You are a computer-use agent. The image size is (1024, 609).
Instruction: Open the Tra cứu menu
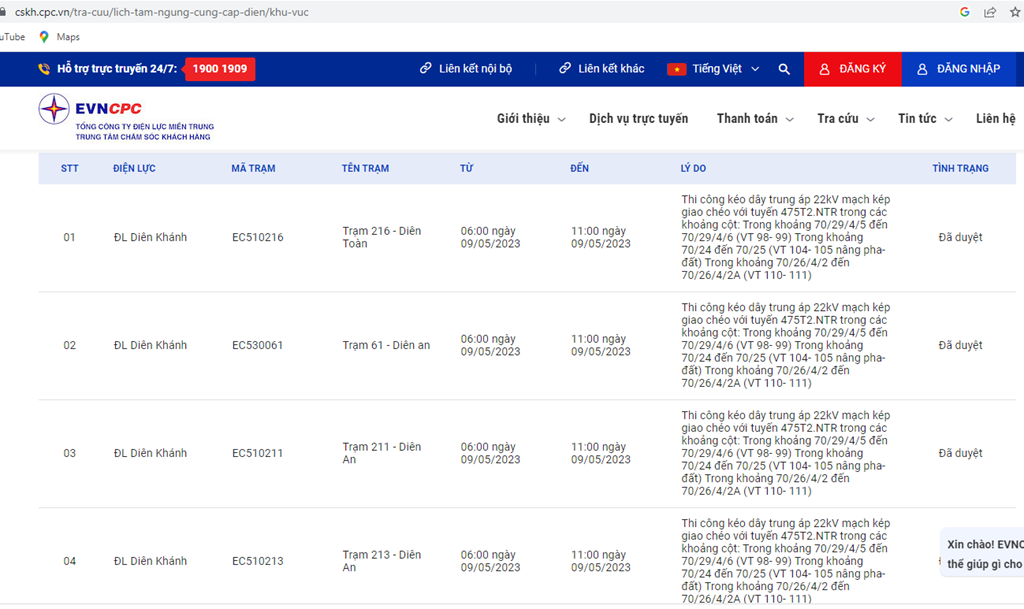845,119
